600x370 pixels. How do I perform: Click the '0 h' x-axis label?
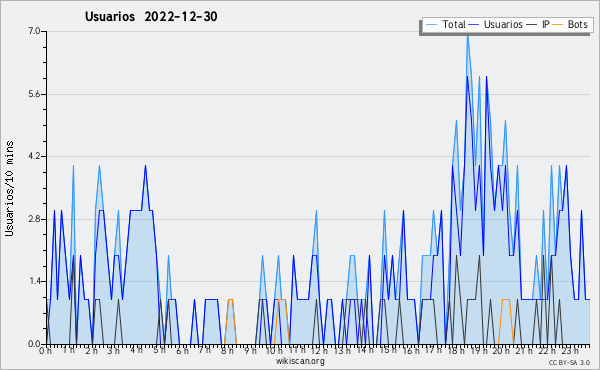pos(45,350)
